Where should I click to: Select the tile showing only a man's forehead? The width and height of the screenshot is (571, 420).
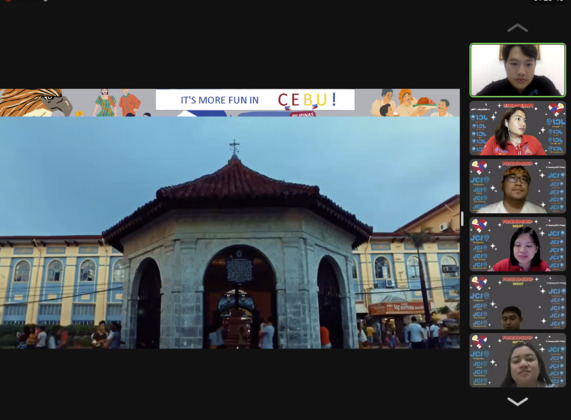517,302
